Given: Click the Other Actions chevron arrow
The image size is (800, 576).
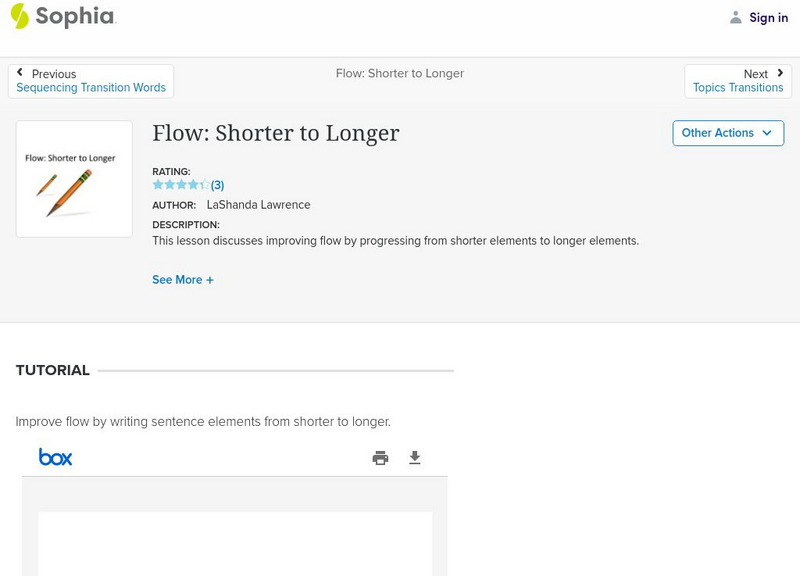Looking at the screenshot, I should tap(767, 133).
